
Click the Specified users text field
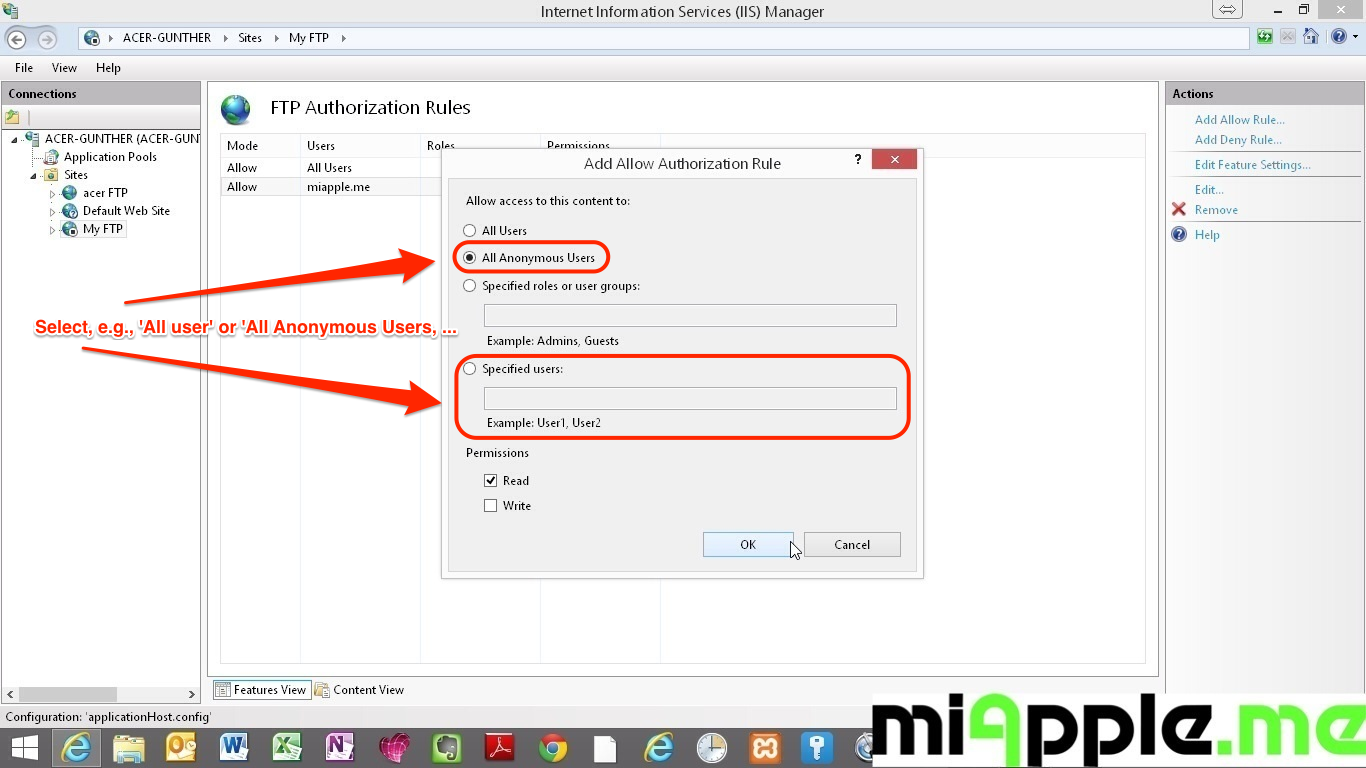pos(690,398)
